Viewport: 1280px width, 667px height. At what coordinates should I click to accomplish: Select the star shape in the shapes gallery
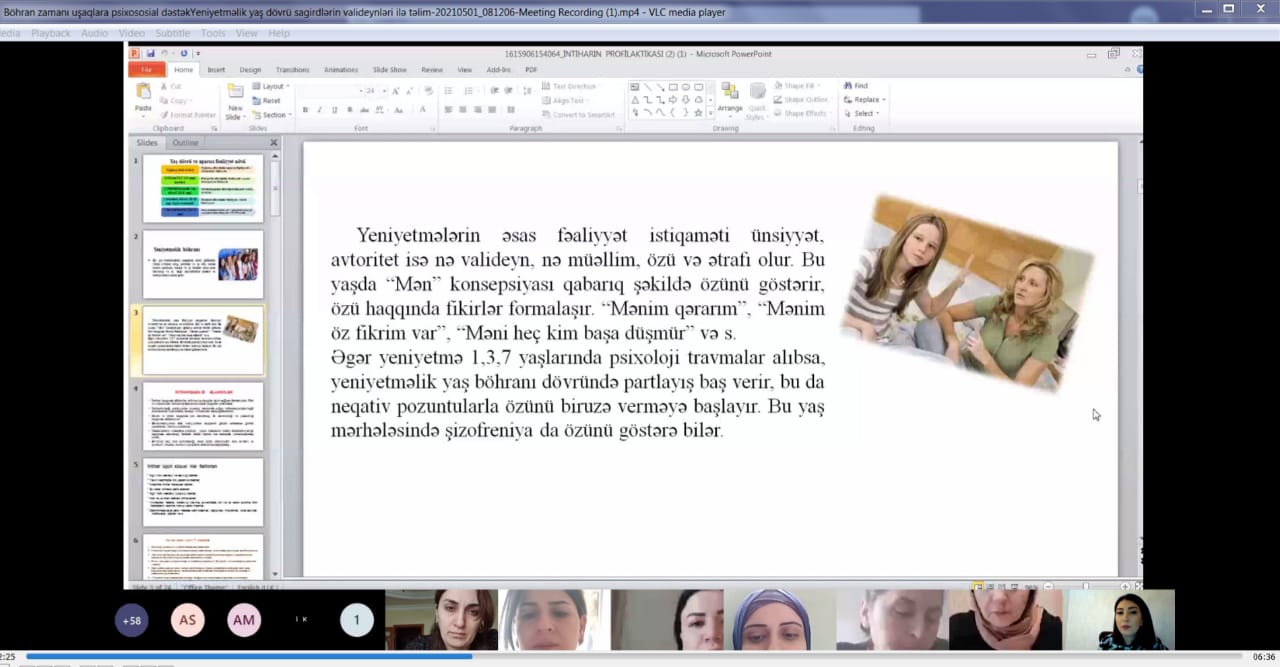click(697, 113)
